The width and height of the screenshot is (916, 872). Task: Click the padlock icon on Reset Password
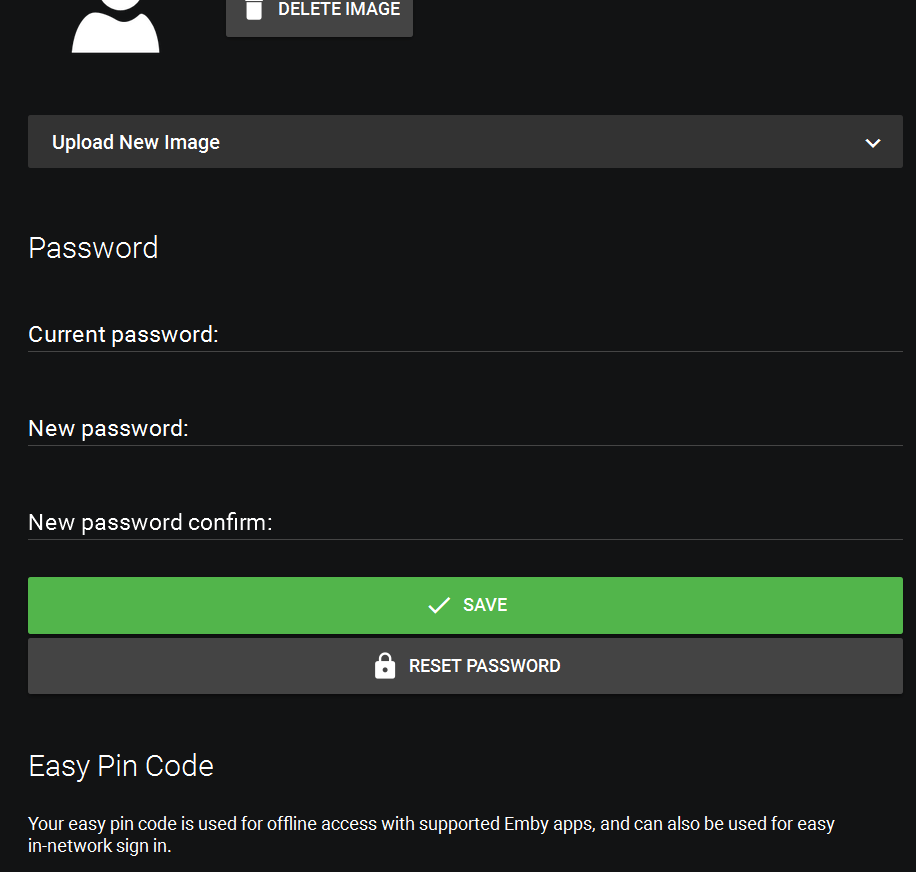pos(385,666)
